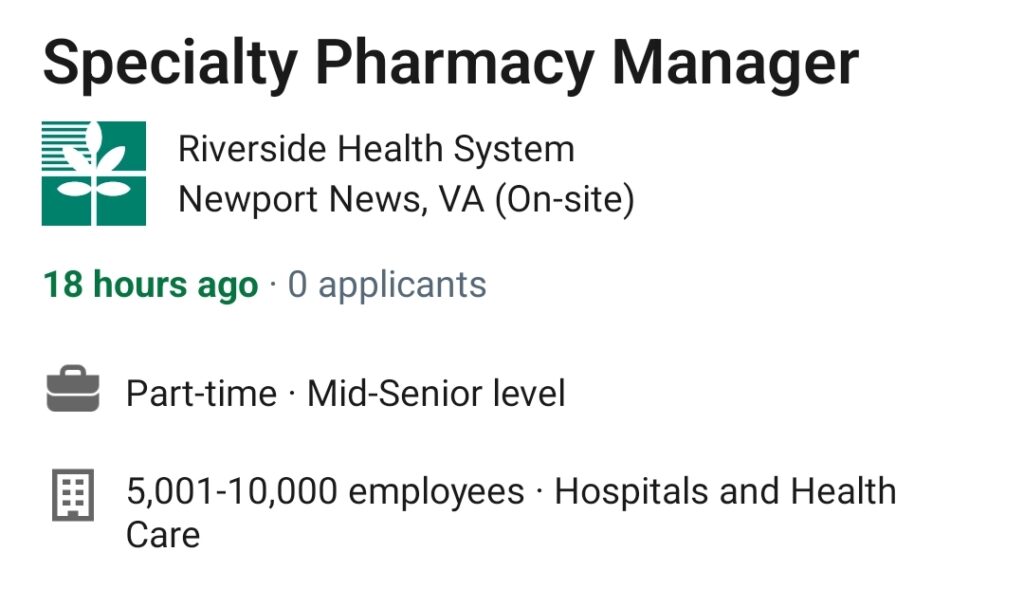Click the briefcase job type icon
The image size is (1024, 589).
pyautogui.click(x=73, y=389)
